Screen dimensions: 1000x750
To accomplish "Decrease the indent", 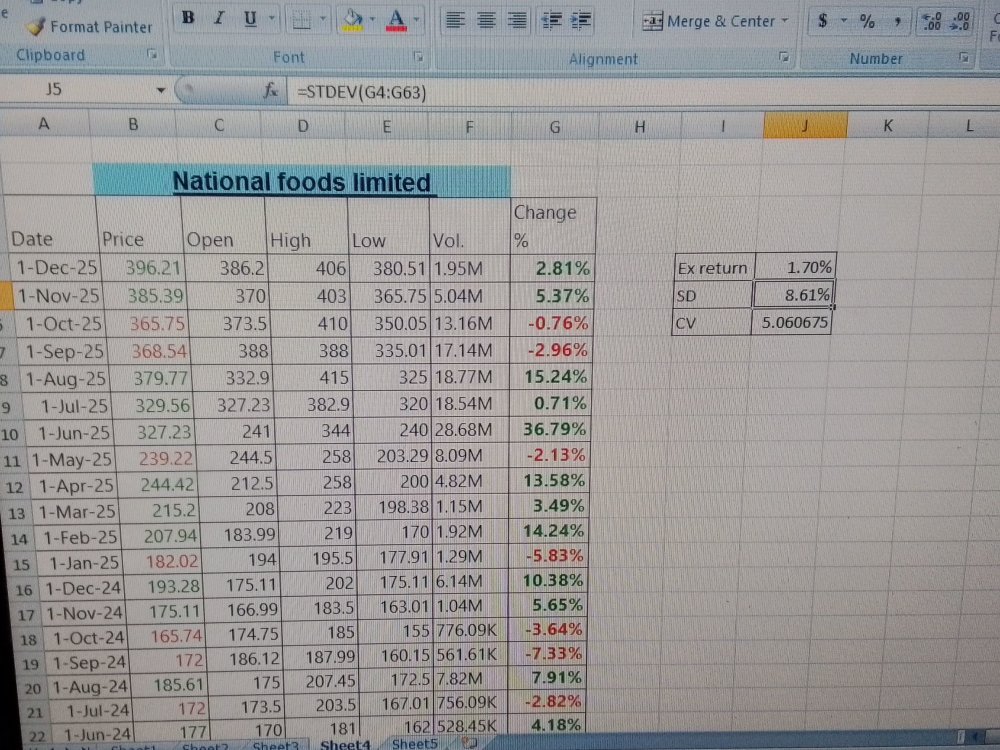I will (x=551, y=20).
